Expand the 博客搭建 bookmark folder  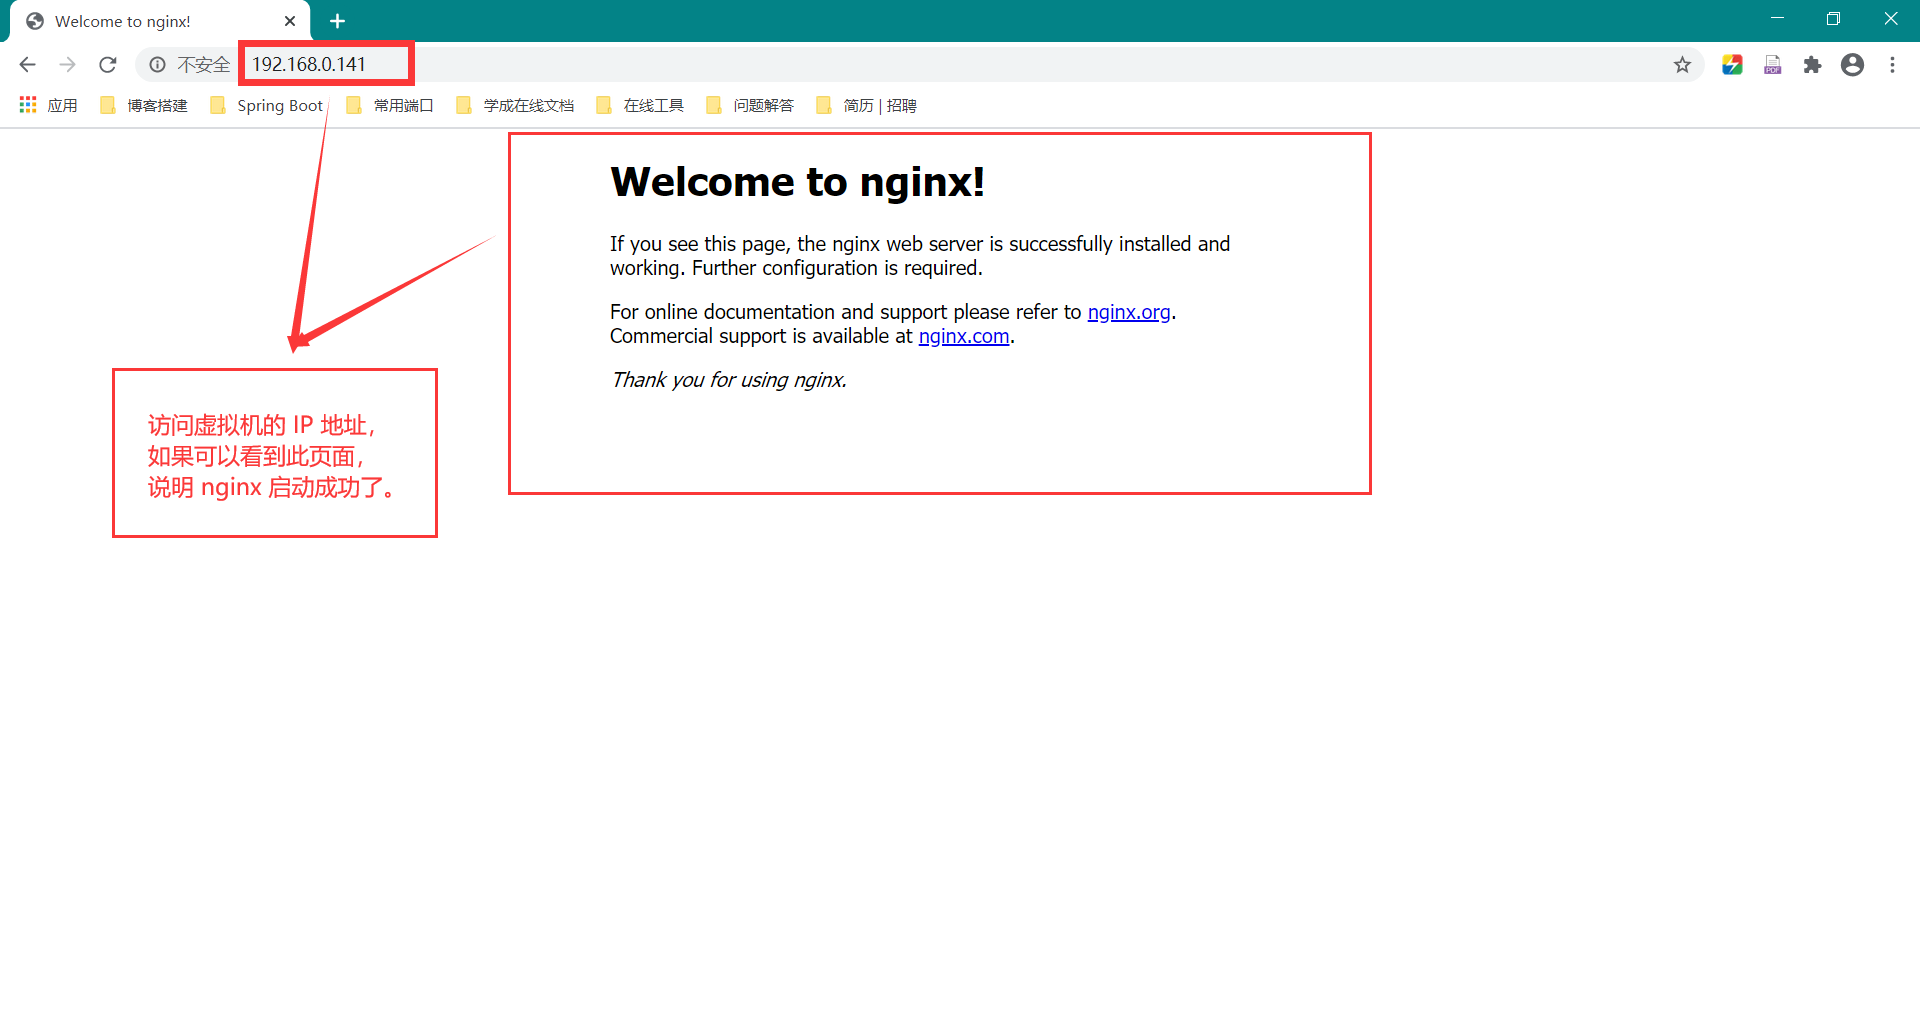[x=145, y=105]
